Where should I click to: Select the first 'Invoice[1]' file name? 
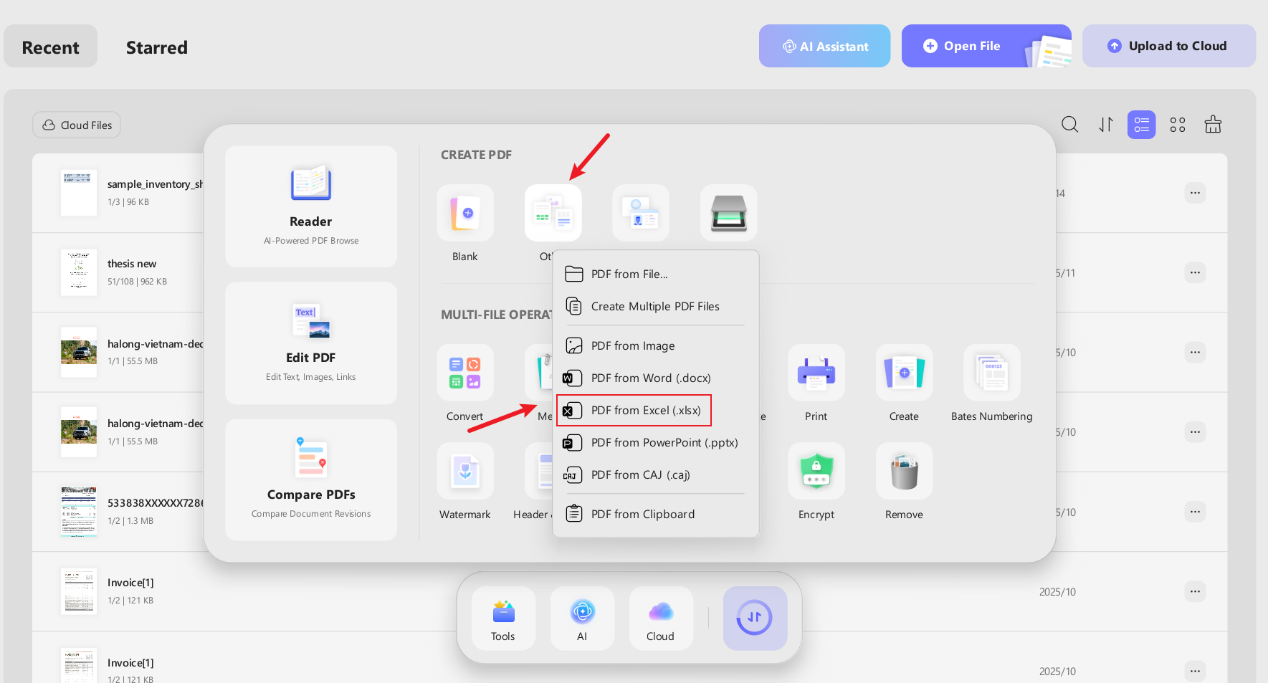[x=131, y=582]
